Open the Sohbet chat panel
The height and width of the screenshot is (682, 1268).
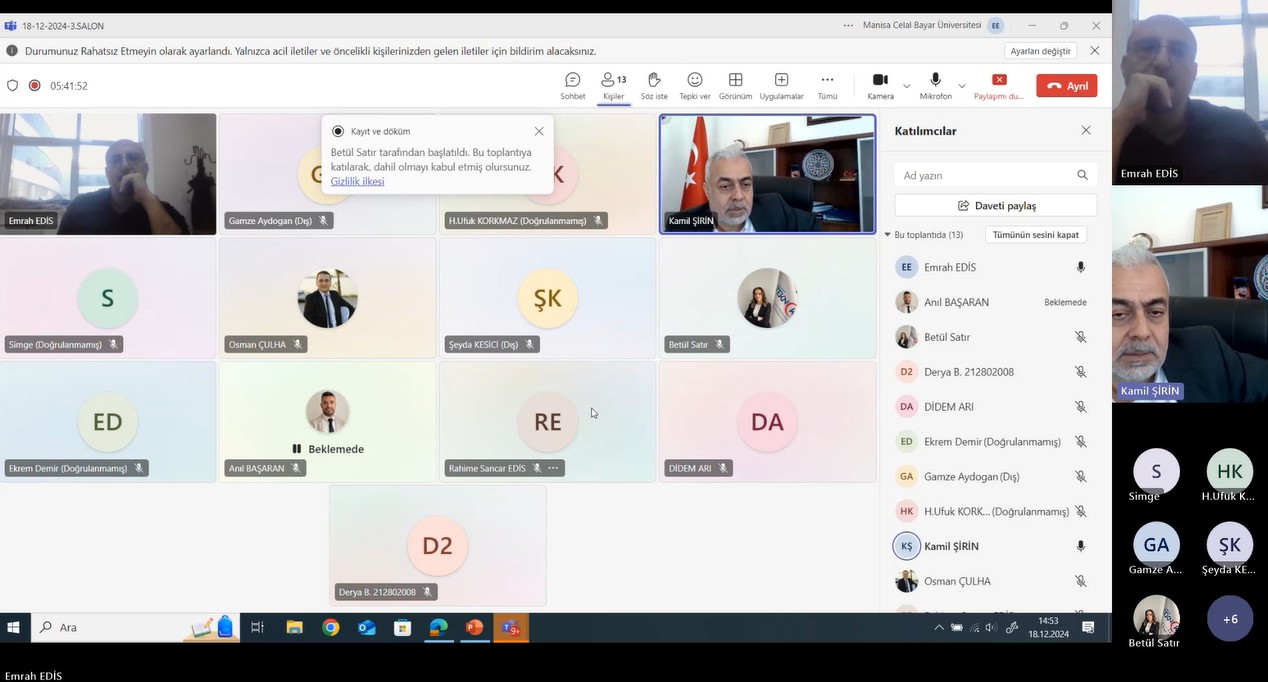(572, 85)
